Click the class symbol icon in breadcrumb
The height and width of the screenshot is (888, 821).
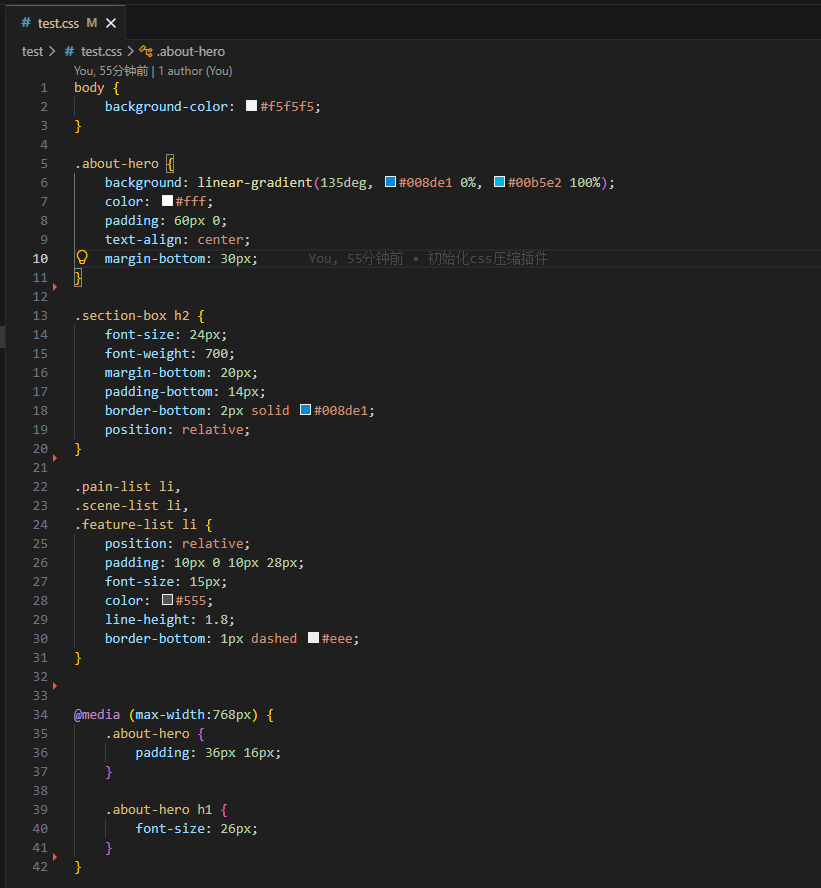tap(146, 52)
